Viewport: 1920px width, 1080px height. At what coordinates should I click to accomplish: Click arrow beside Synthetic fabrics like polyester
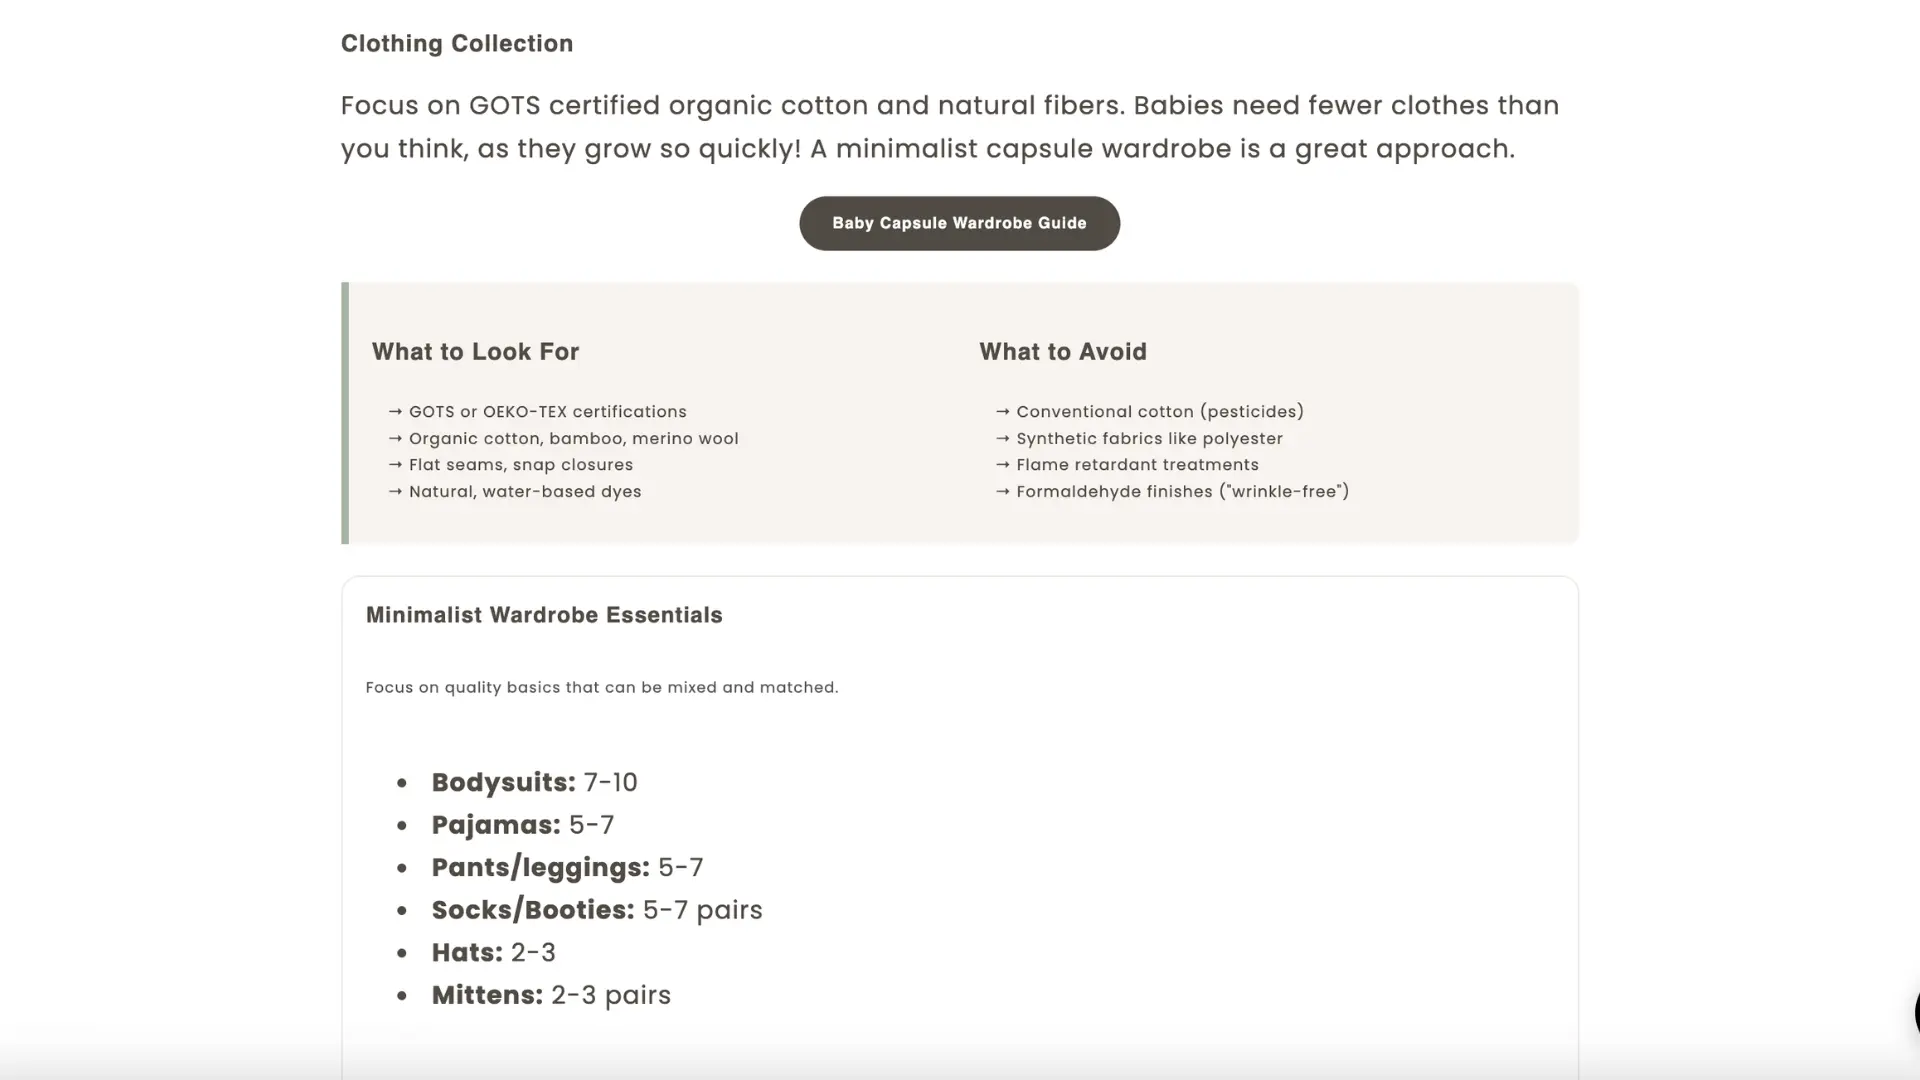(x=1003, y=439)
